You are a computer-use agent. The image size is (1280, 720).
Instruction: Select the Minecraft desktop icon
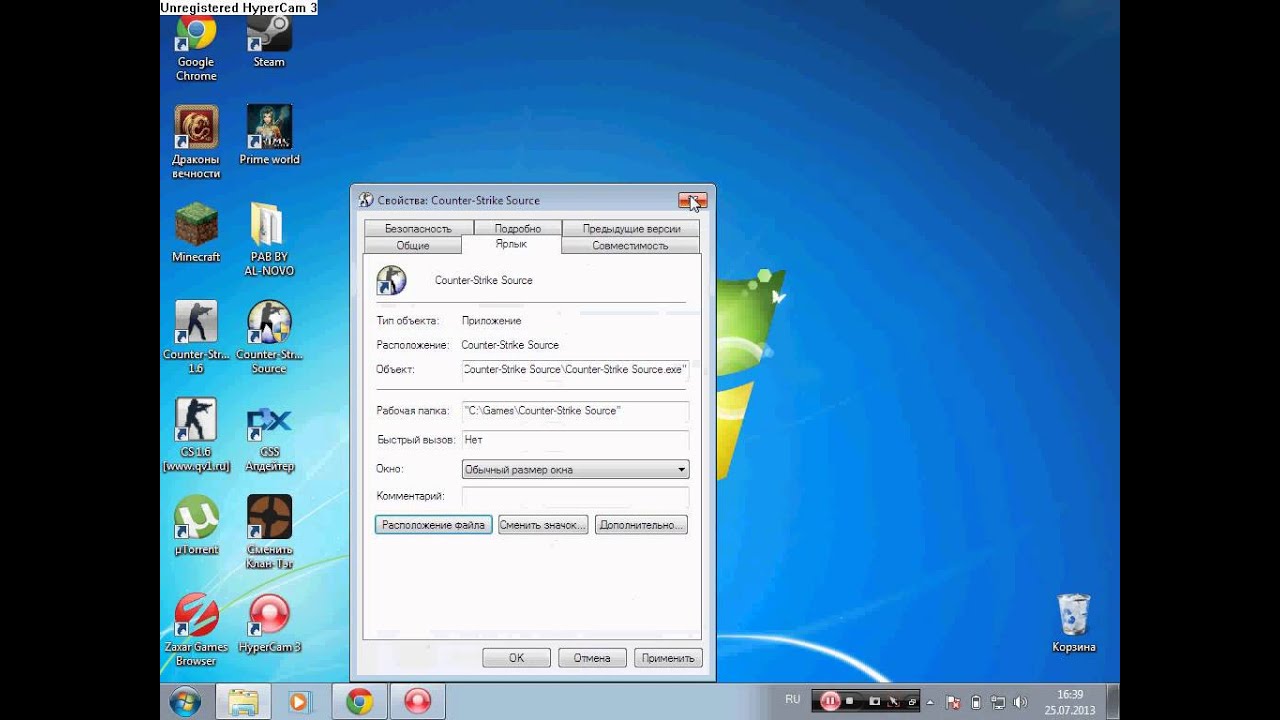(x=196, y=233)
